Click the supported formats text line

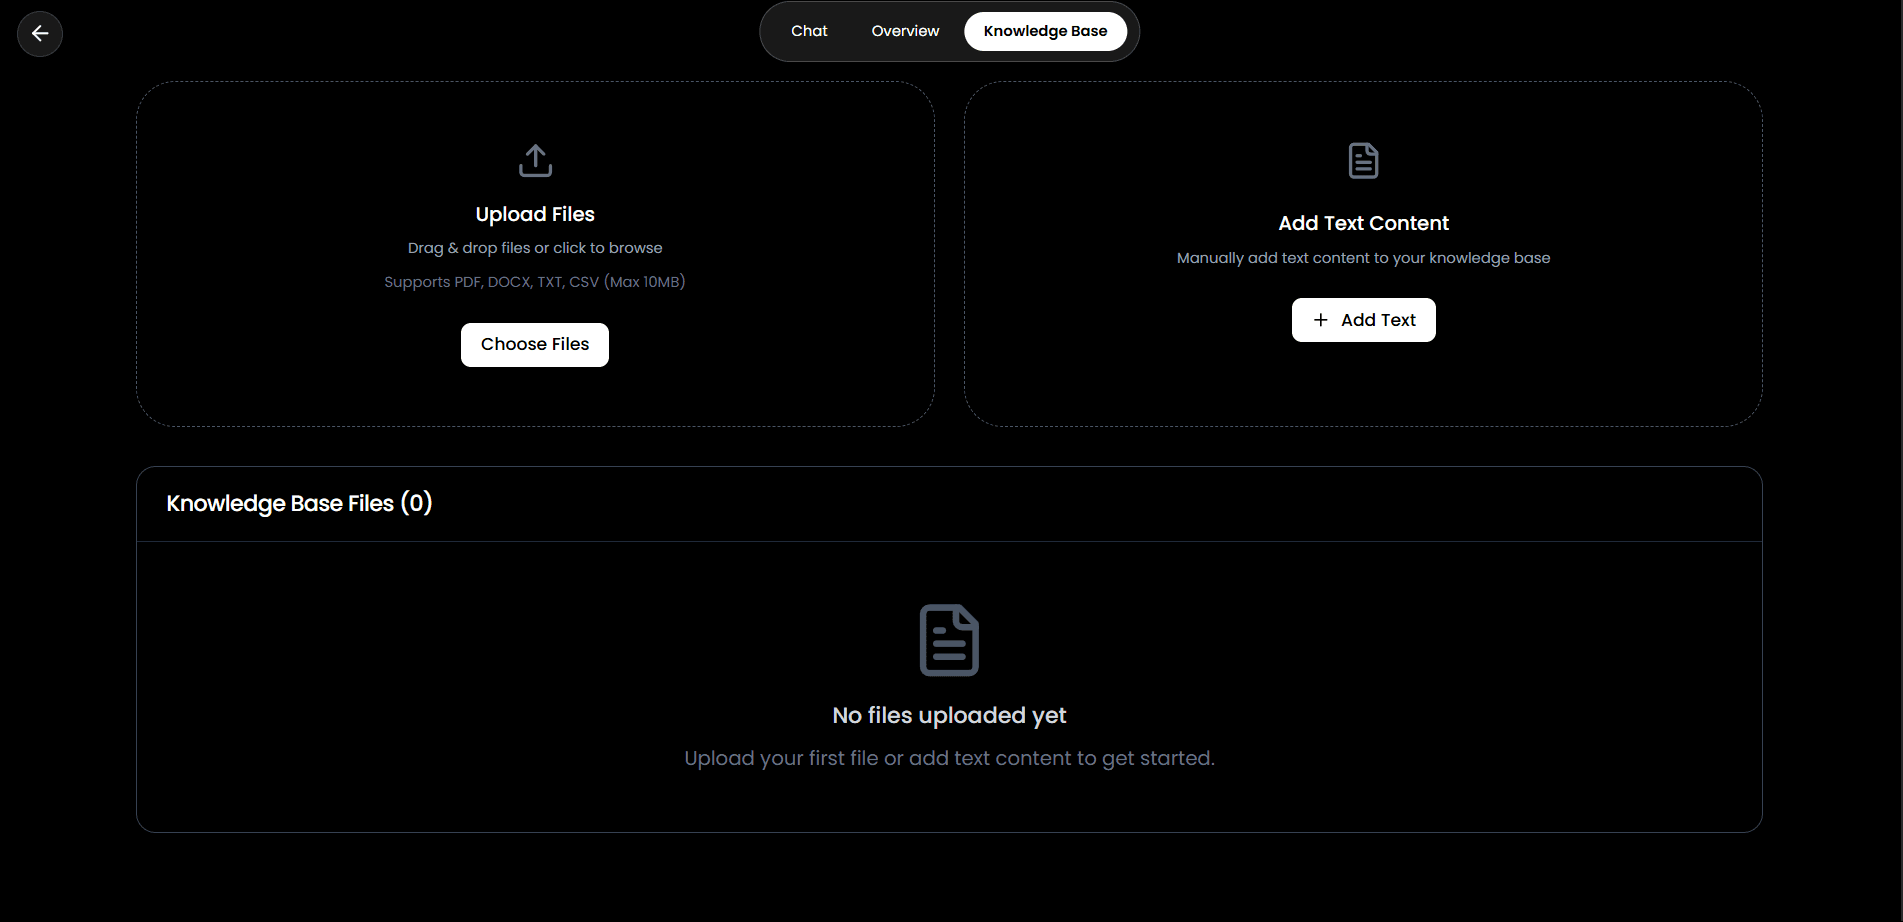pos(534,281)
